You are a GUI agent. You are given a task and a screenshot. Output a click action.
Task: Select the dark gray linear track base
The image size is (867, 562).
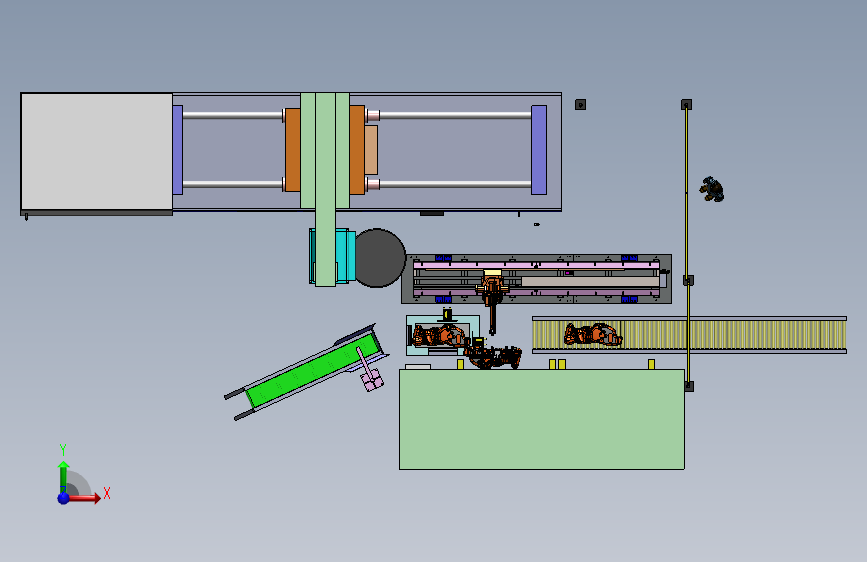(536, 279)
